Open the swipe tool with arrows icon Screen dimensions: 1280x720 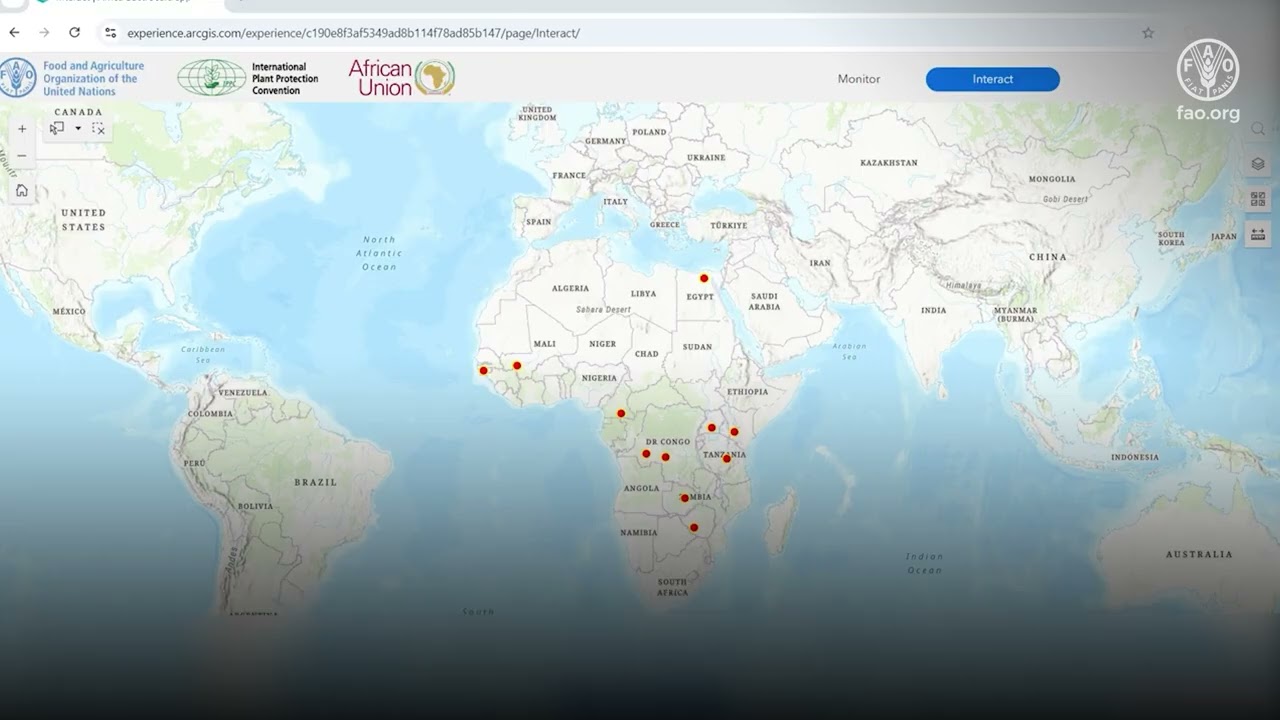point(1258,234)
